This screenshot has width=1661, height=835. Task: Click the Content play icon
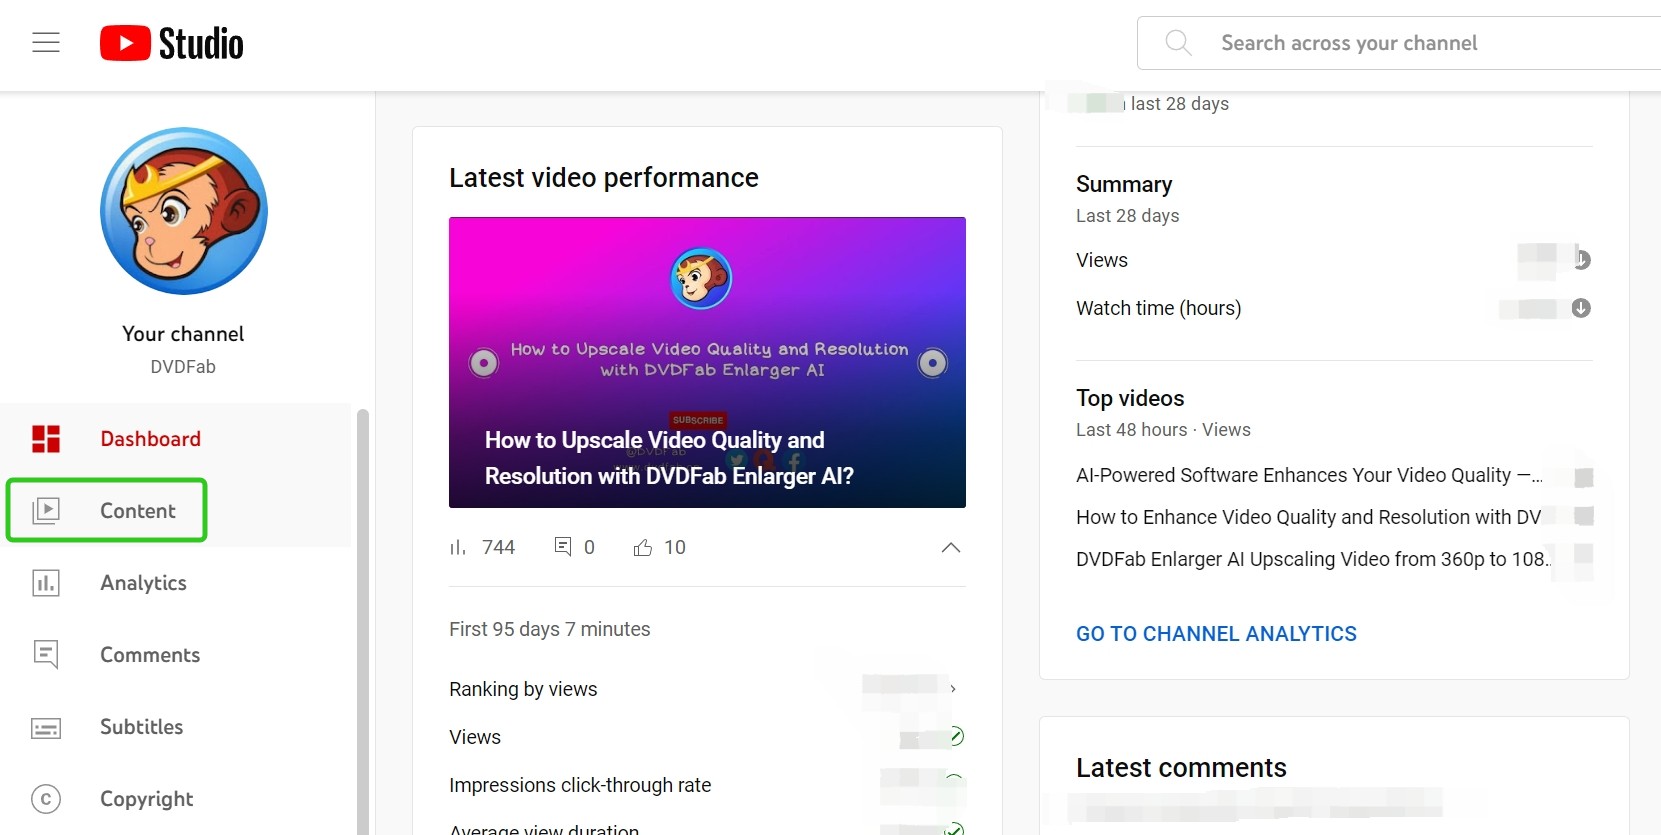pos(46,511)
